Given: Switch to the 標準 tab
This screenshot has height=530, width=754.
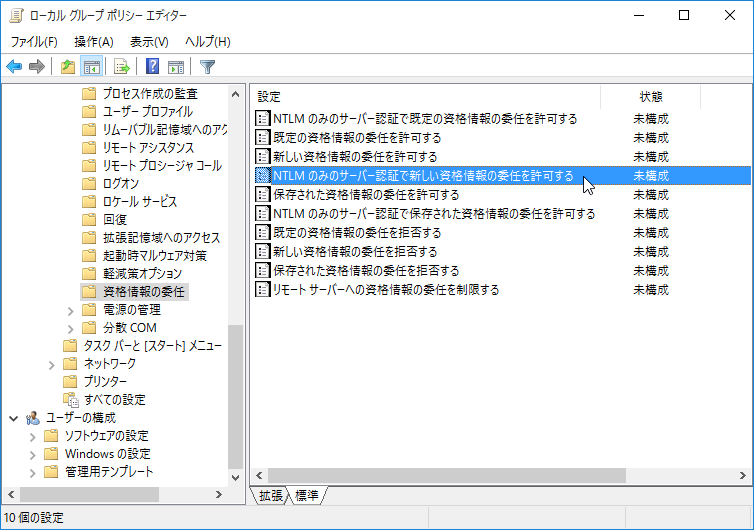Looking at the screenshot, I should point(307,495).
